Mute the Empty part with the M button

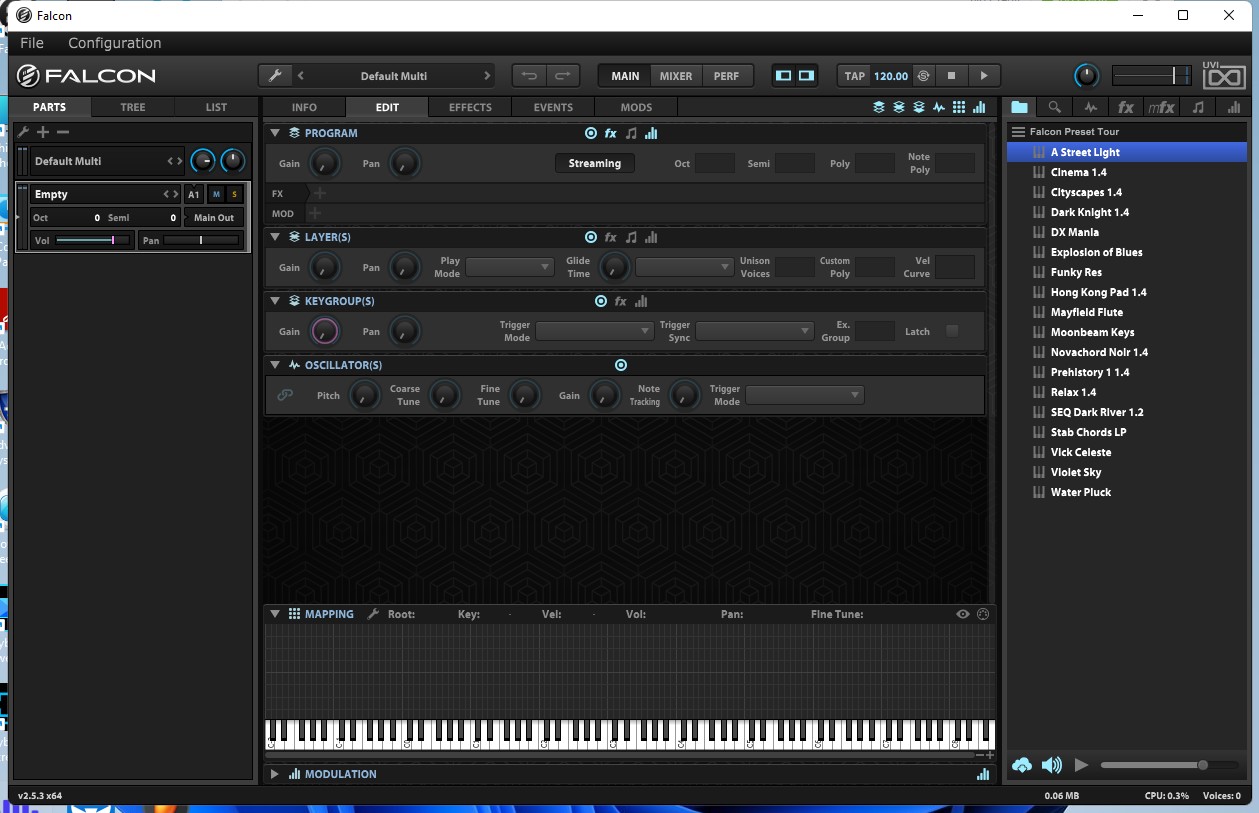coord(216,194)
